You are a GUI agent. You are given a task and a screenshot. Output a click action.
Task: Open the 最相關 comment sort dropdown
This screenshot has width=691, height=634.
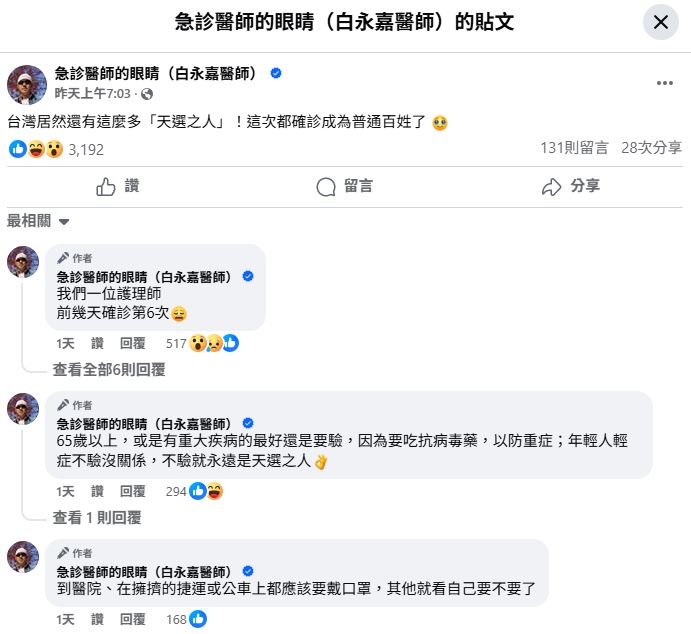(39, 221)
